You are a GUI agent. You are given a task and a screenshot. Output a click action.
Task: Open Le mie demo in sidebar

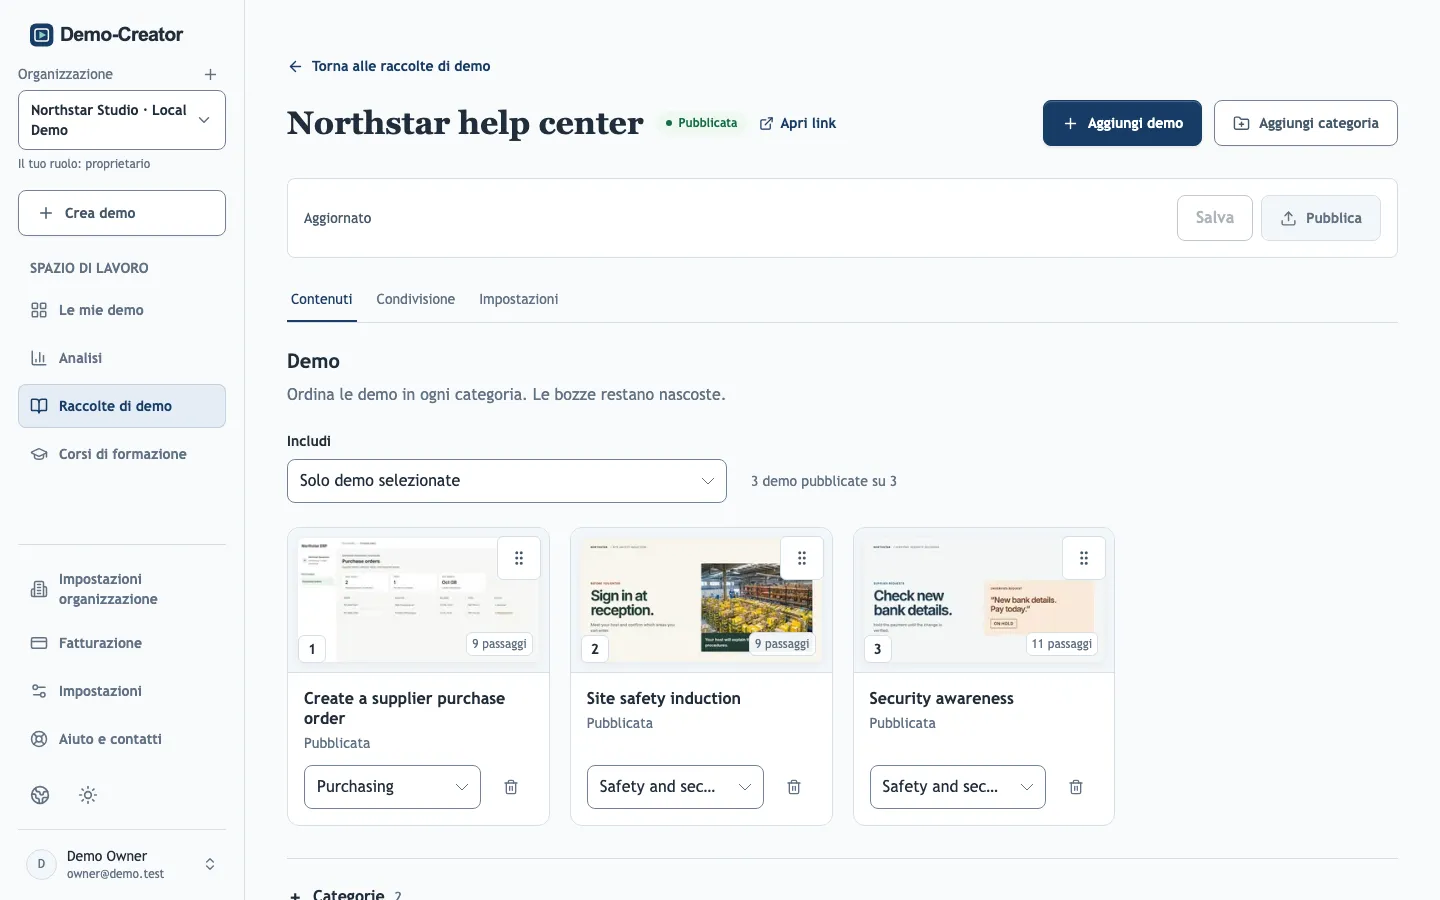tap(122, 310)
